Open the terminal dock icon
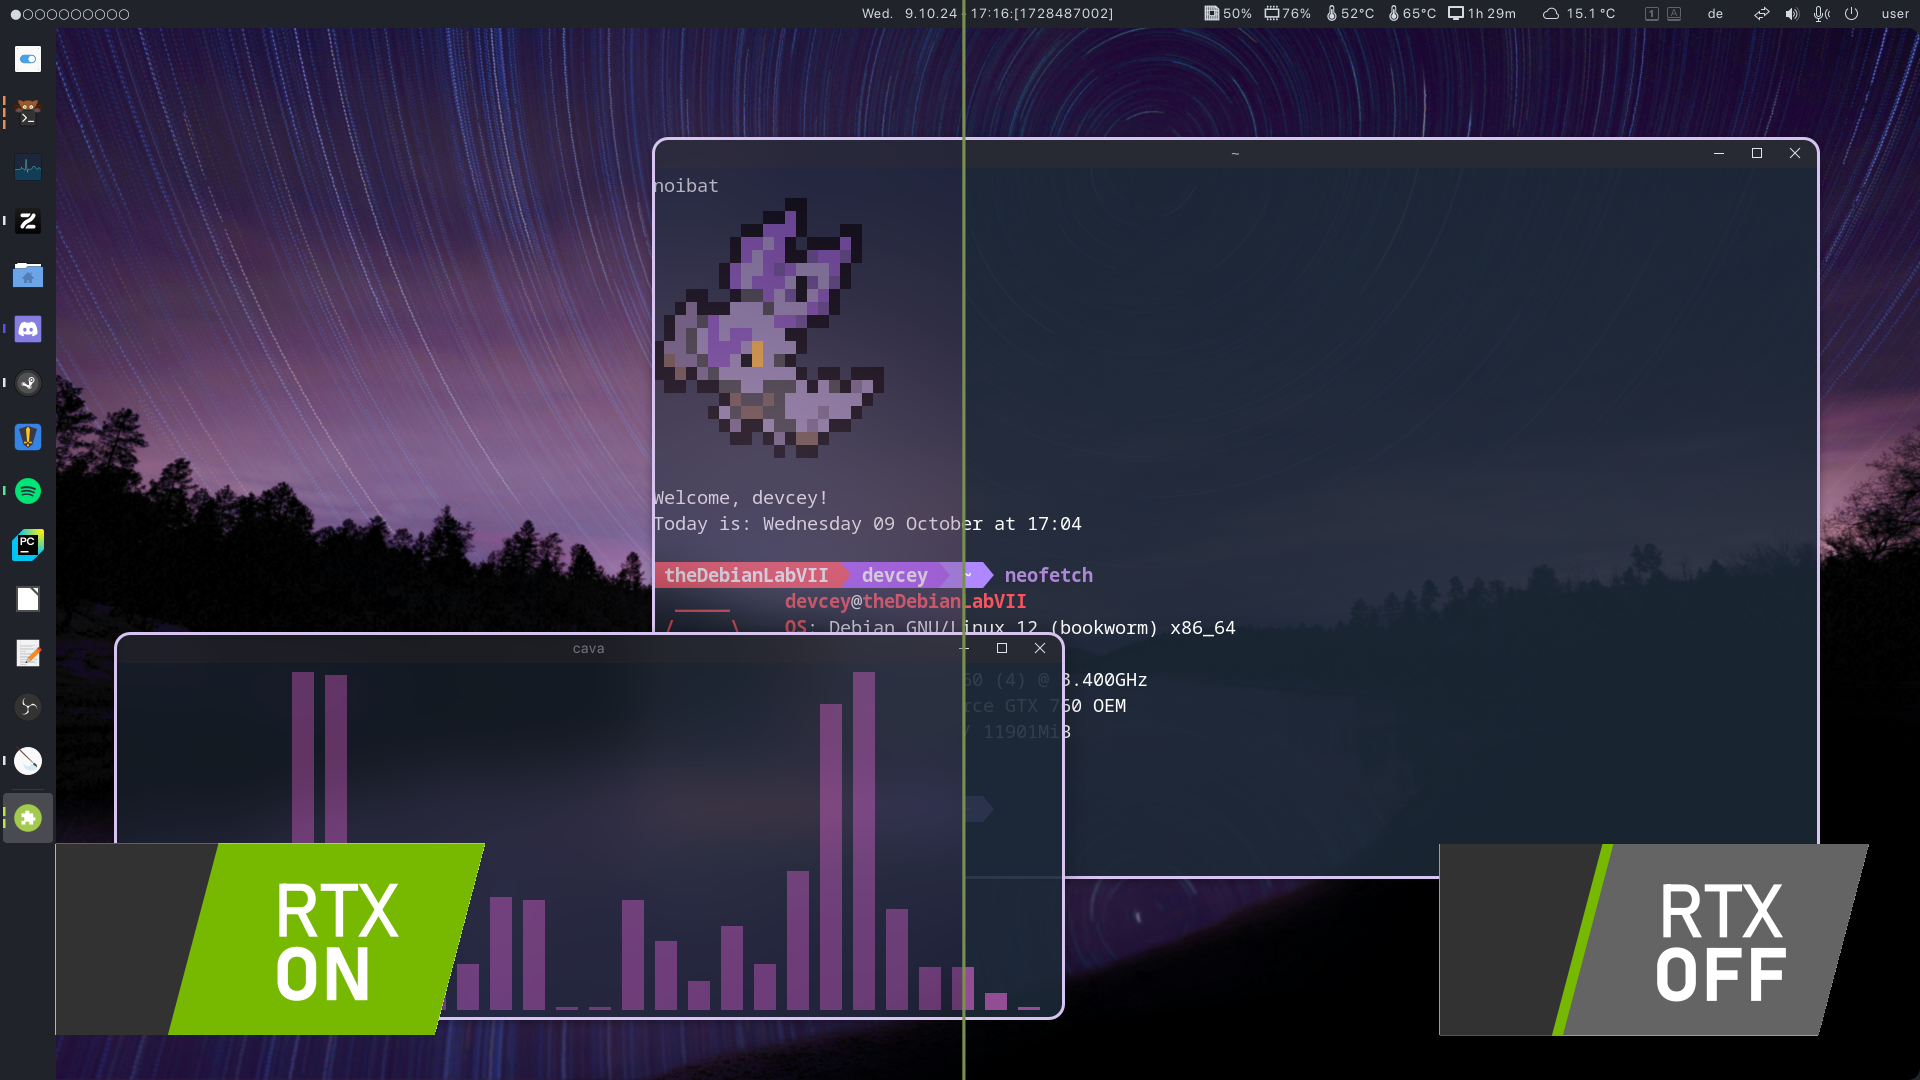The width and height of the screenshot is (1920, 1080). pyautogui.click(x=28, y=113)
